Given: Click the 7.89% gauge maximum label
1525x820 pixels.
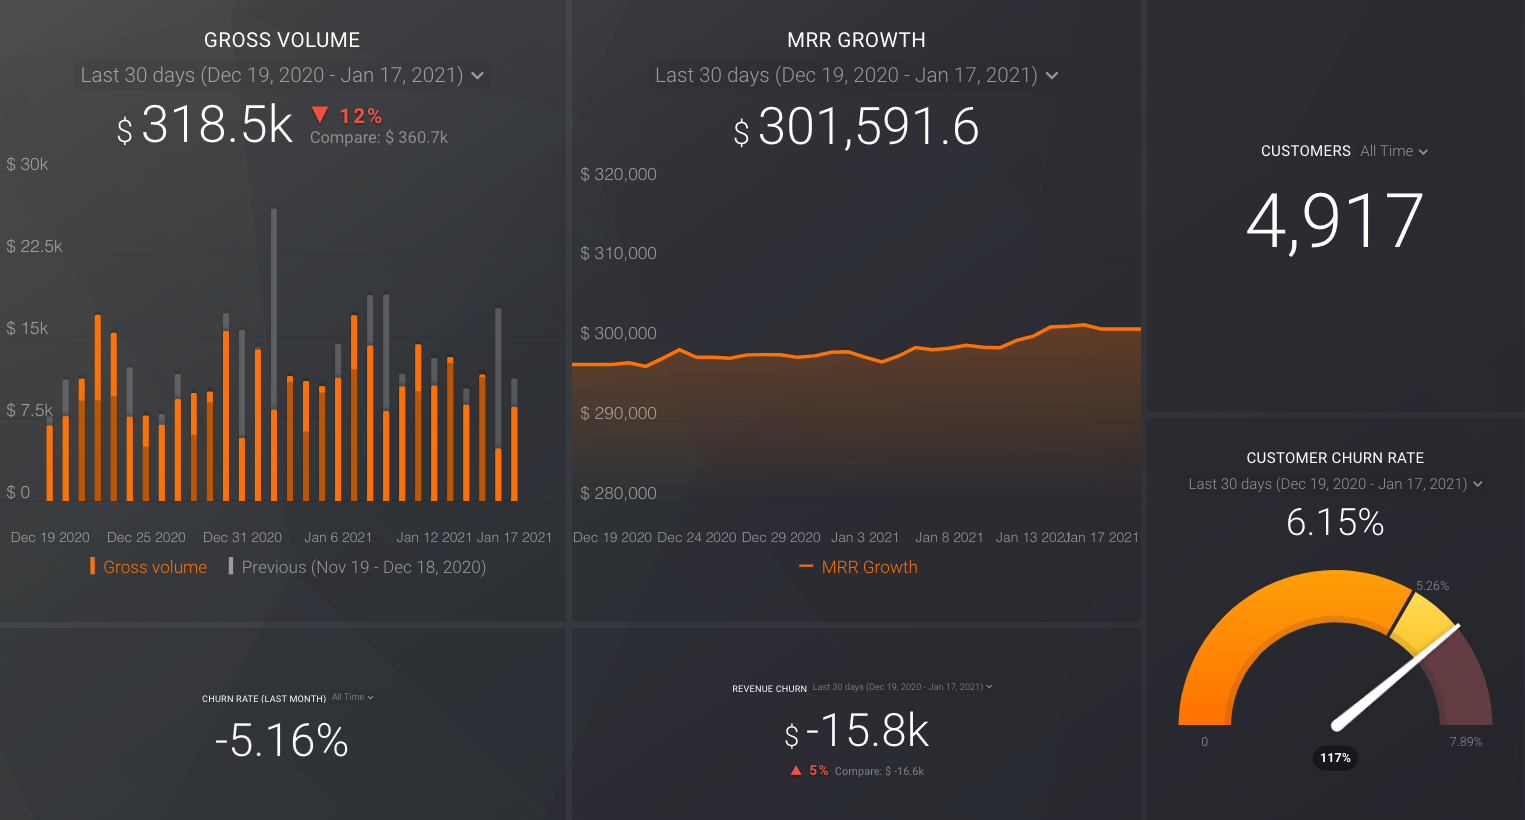Looking at the screenshot, I should [1466, 742].
